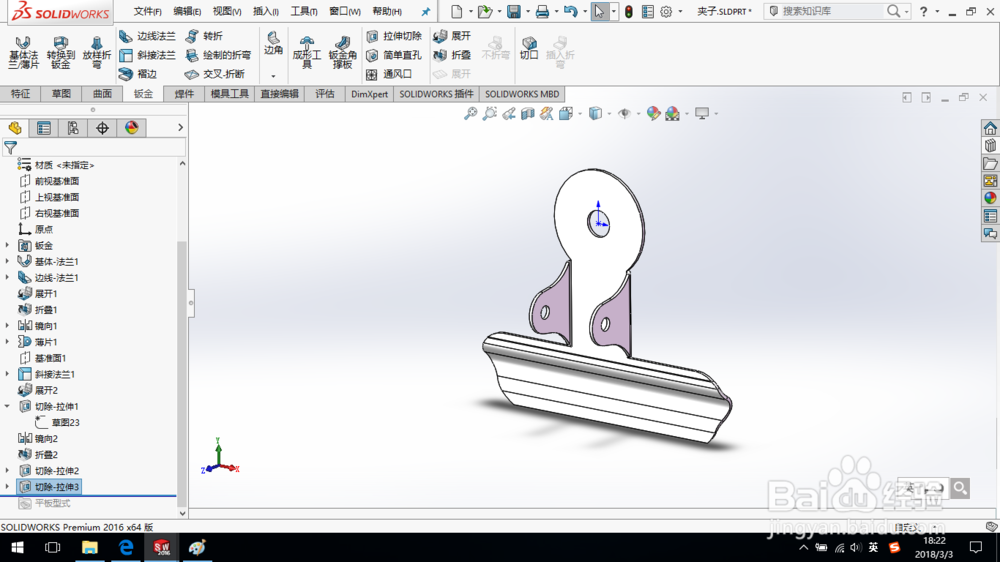Click Convert to Sheet Metal (转换到钣金)
This screenshot has height=562, width=1000.
pyautogui.click(x=61, y=52)
